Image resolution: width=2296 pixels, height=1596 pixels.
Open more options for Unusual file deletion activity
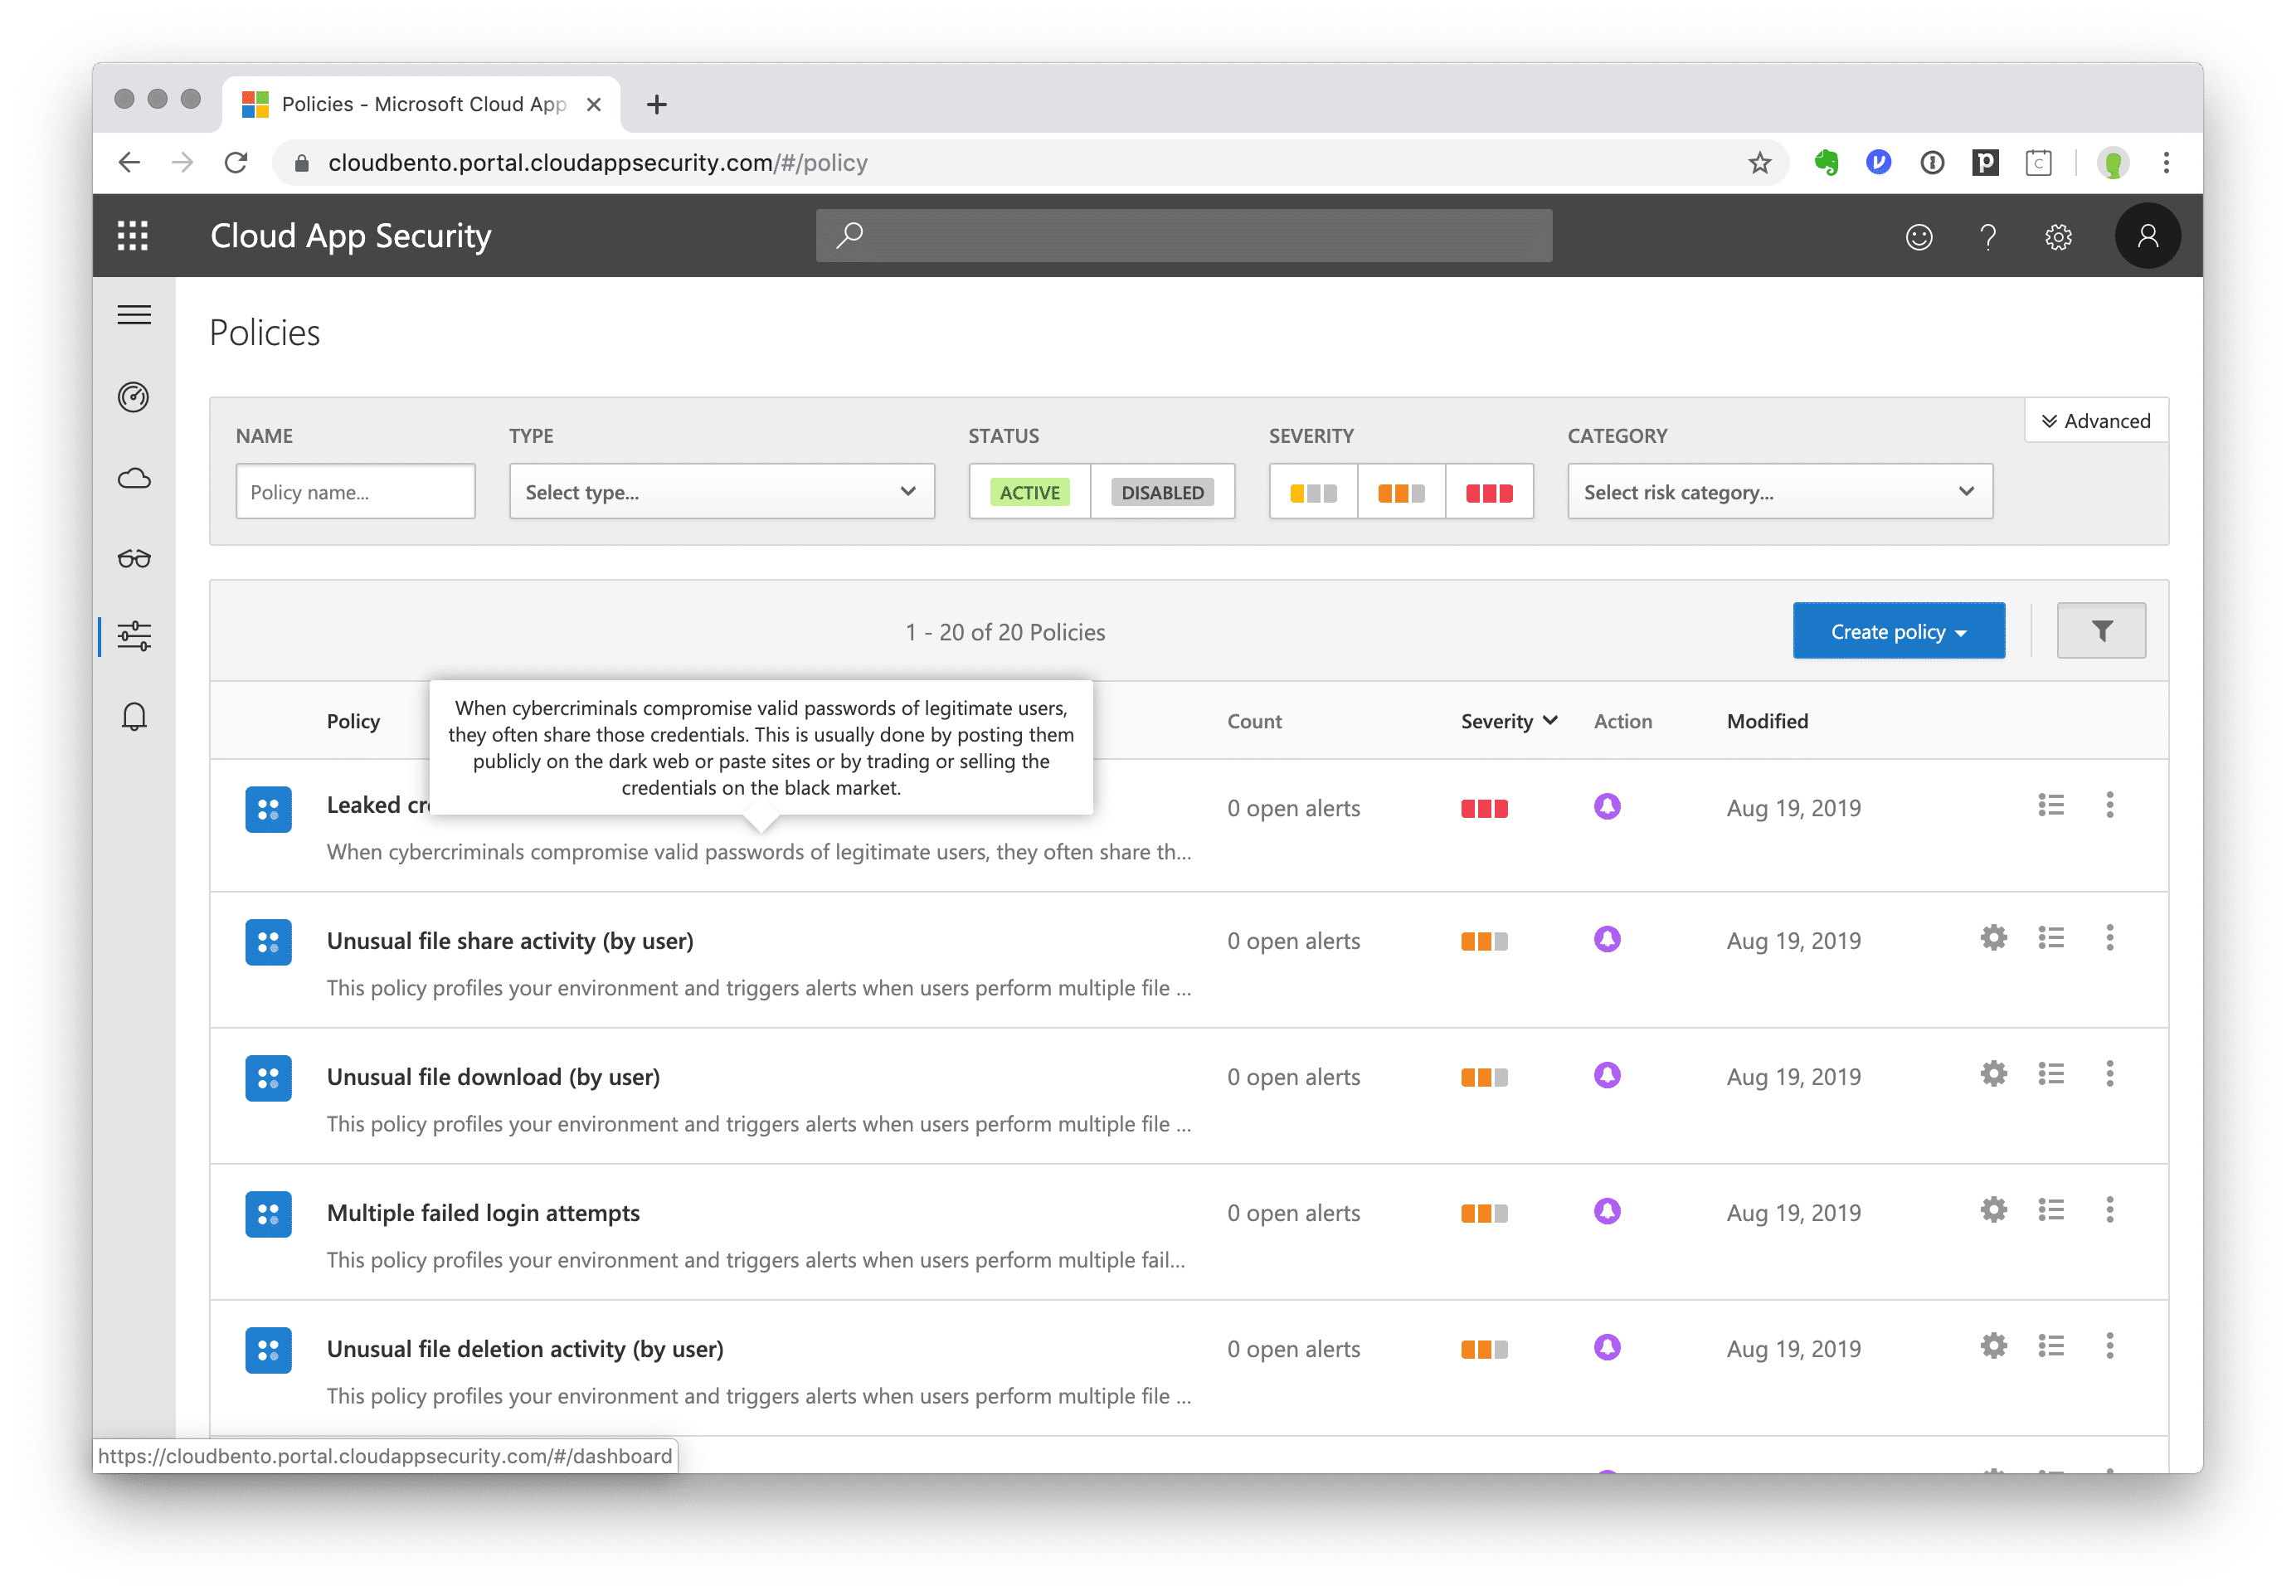(x=2109, y=1346)
